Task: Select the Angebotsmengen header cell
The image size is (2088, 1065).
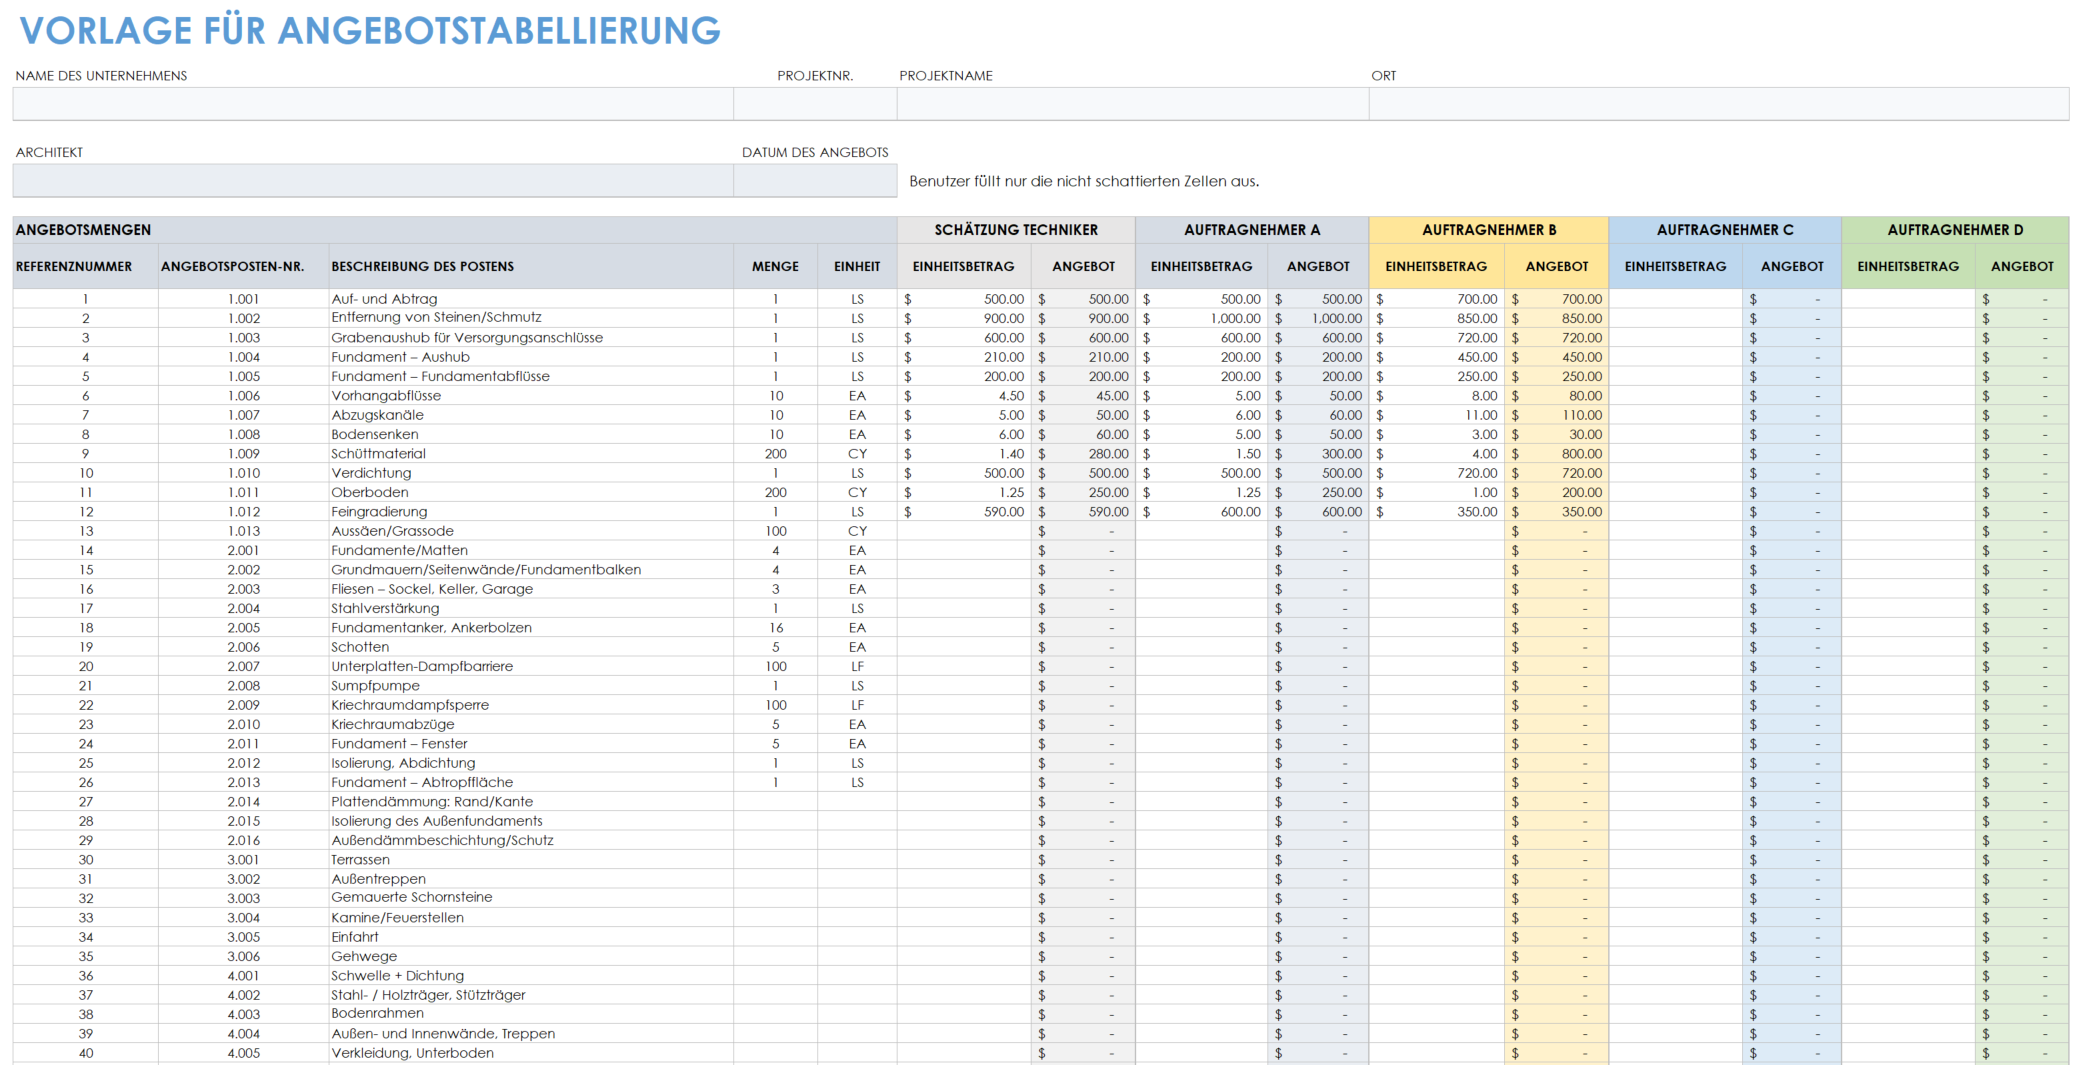Action: [x=455, y=230]
